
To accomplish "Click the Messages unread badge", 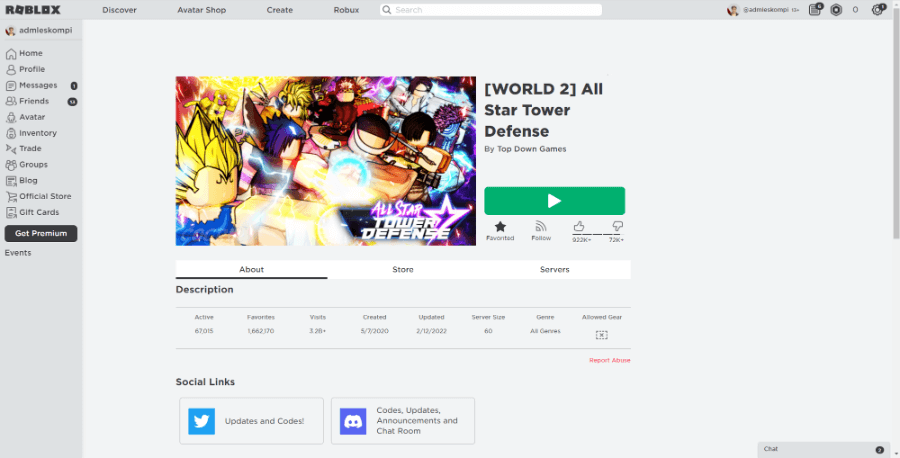I will point(74,86).
